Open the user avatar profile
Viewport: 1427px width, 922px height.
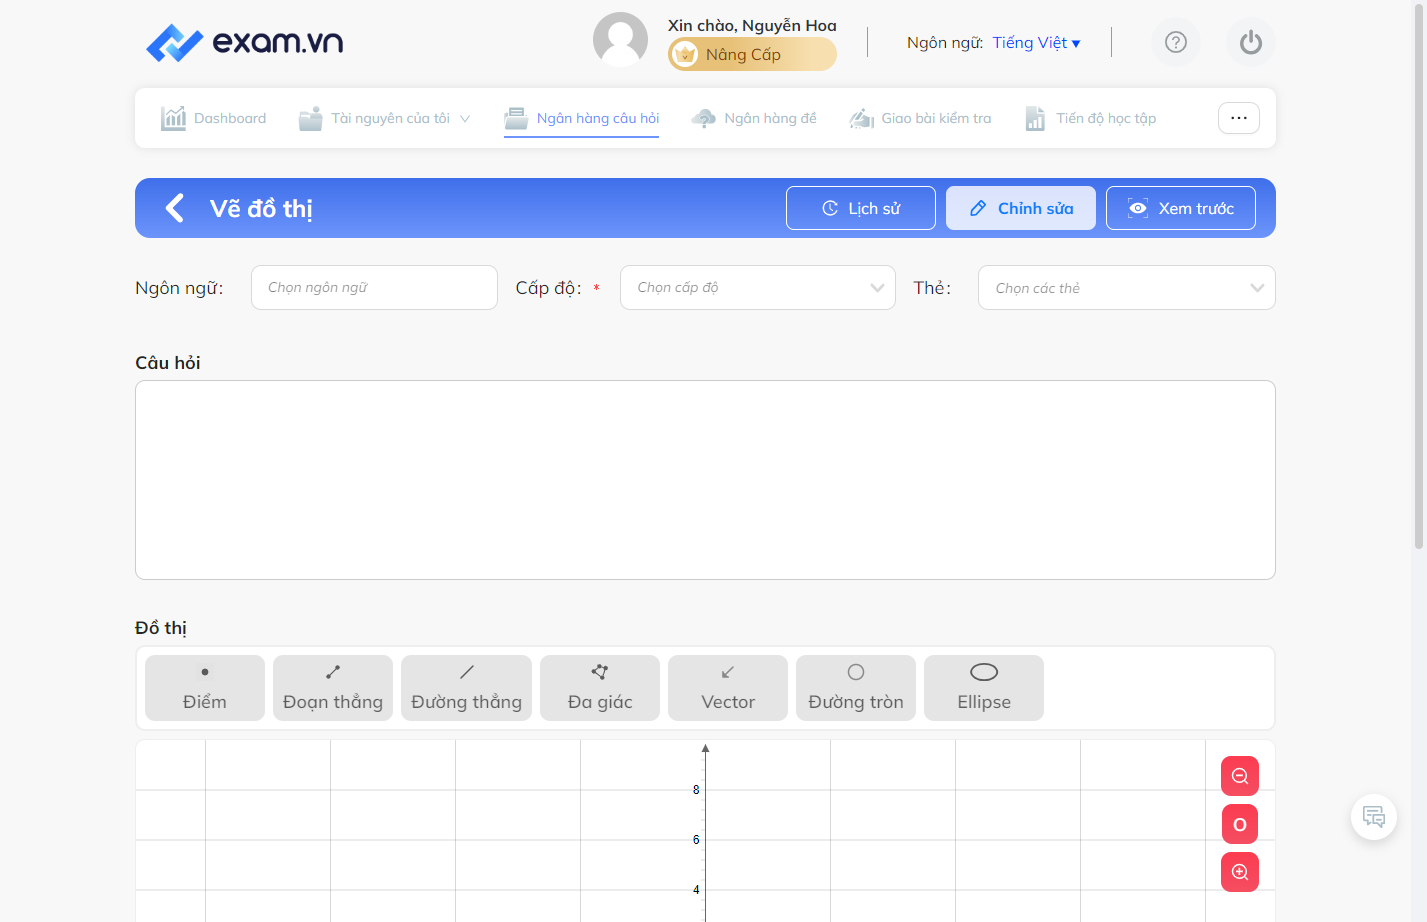[620, 40]
